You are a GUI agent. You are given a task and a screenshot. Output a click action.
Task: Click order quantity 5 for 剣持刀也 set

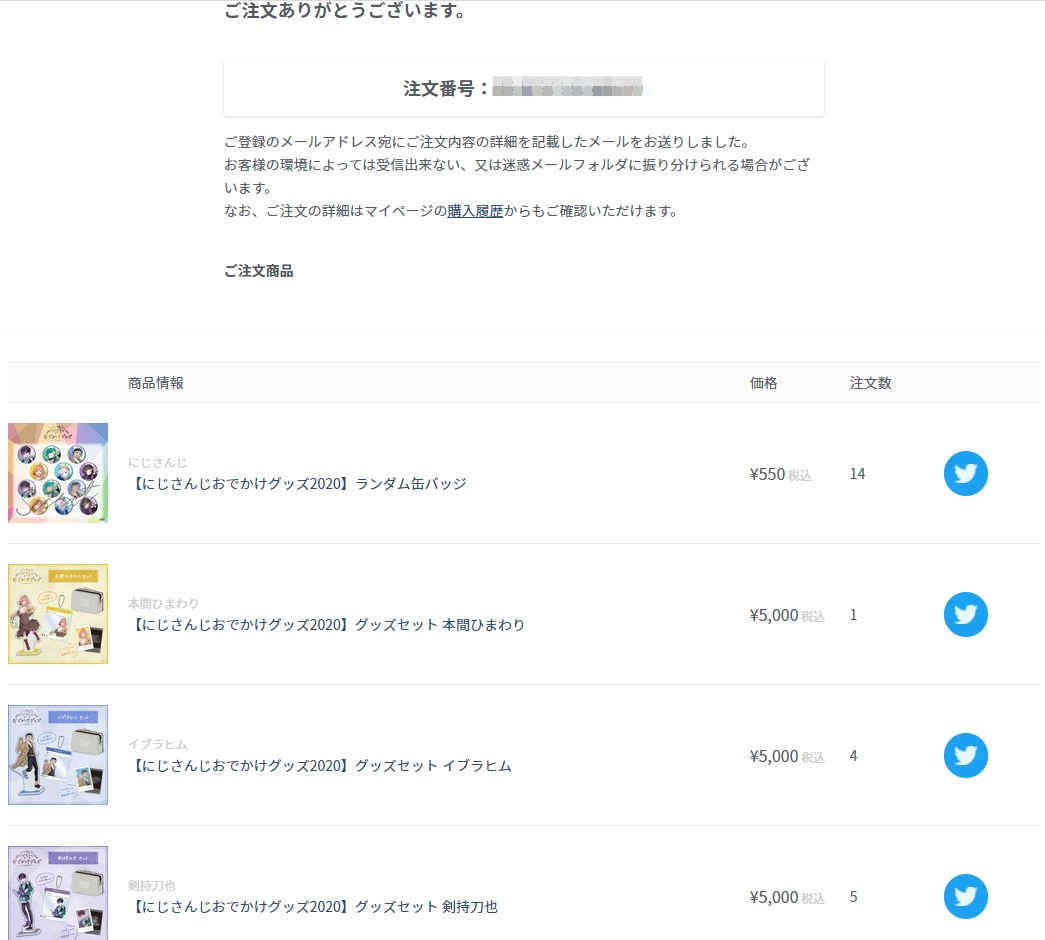(854, 897)
